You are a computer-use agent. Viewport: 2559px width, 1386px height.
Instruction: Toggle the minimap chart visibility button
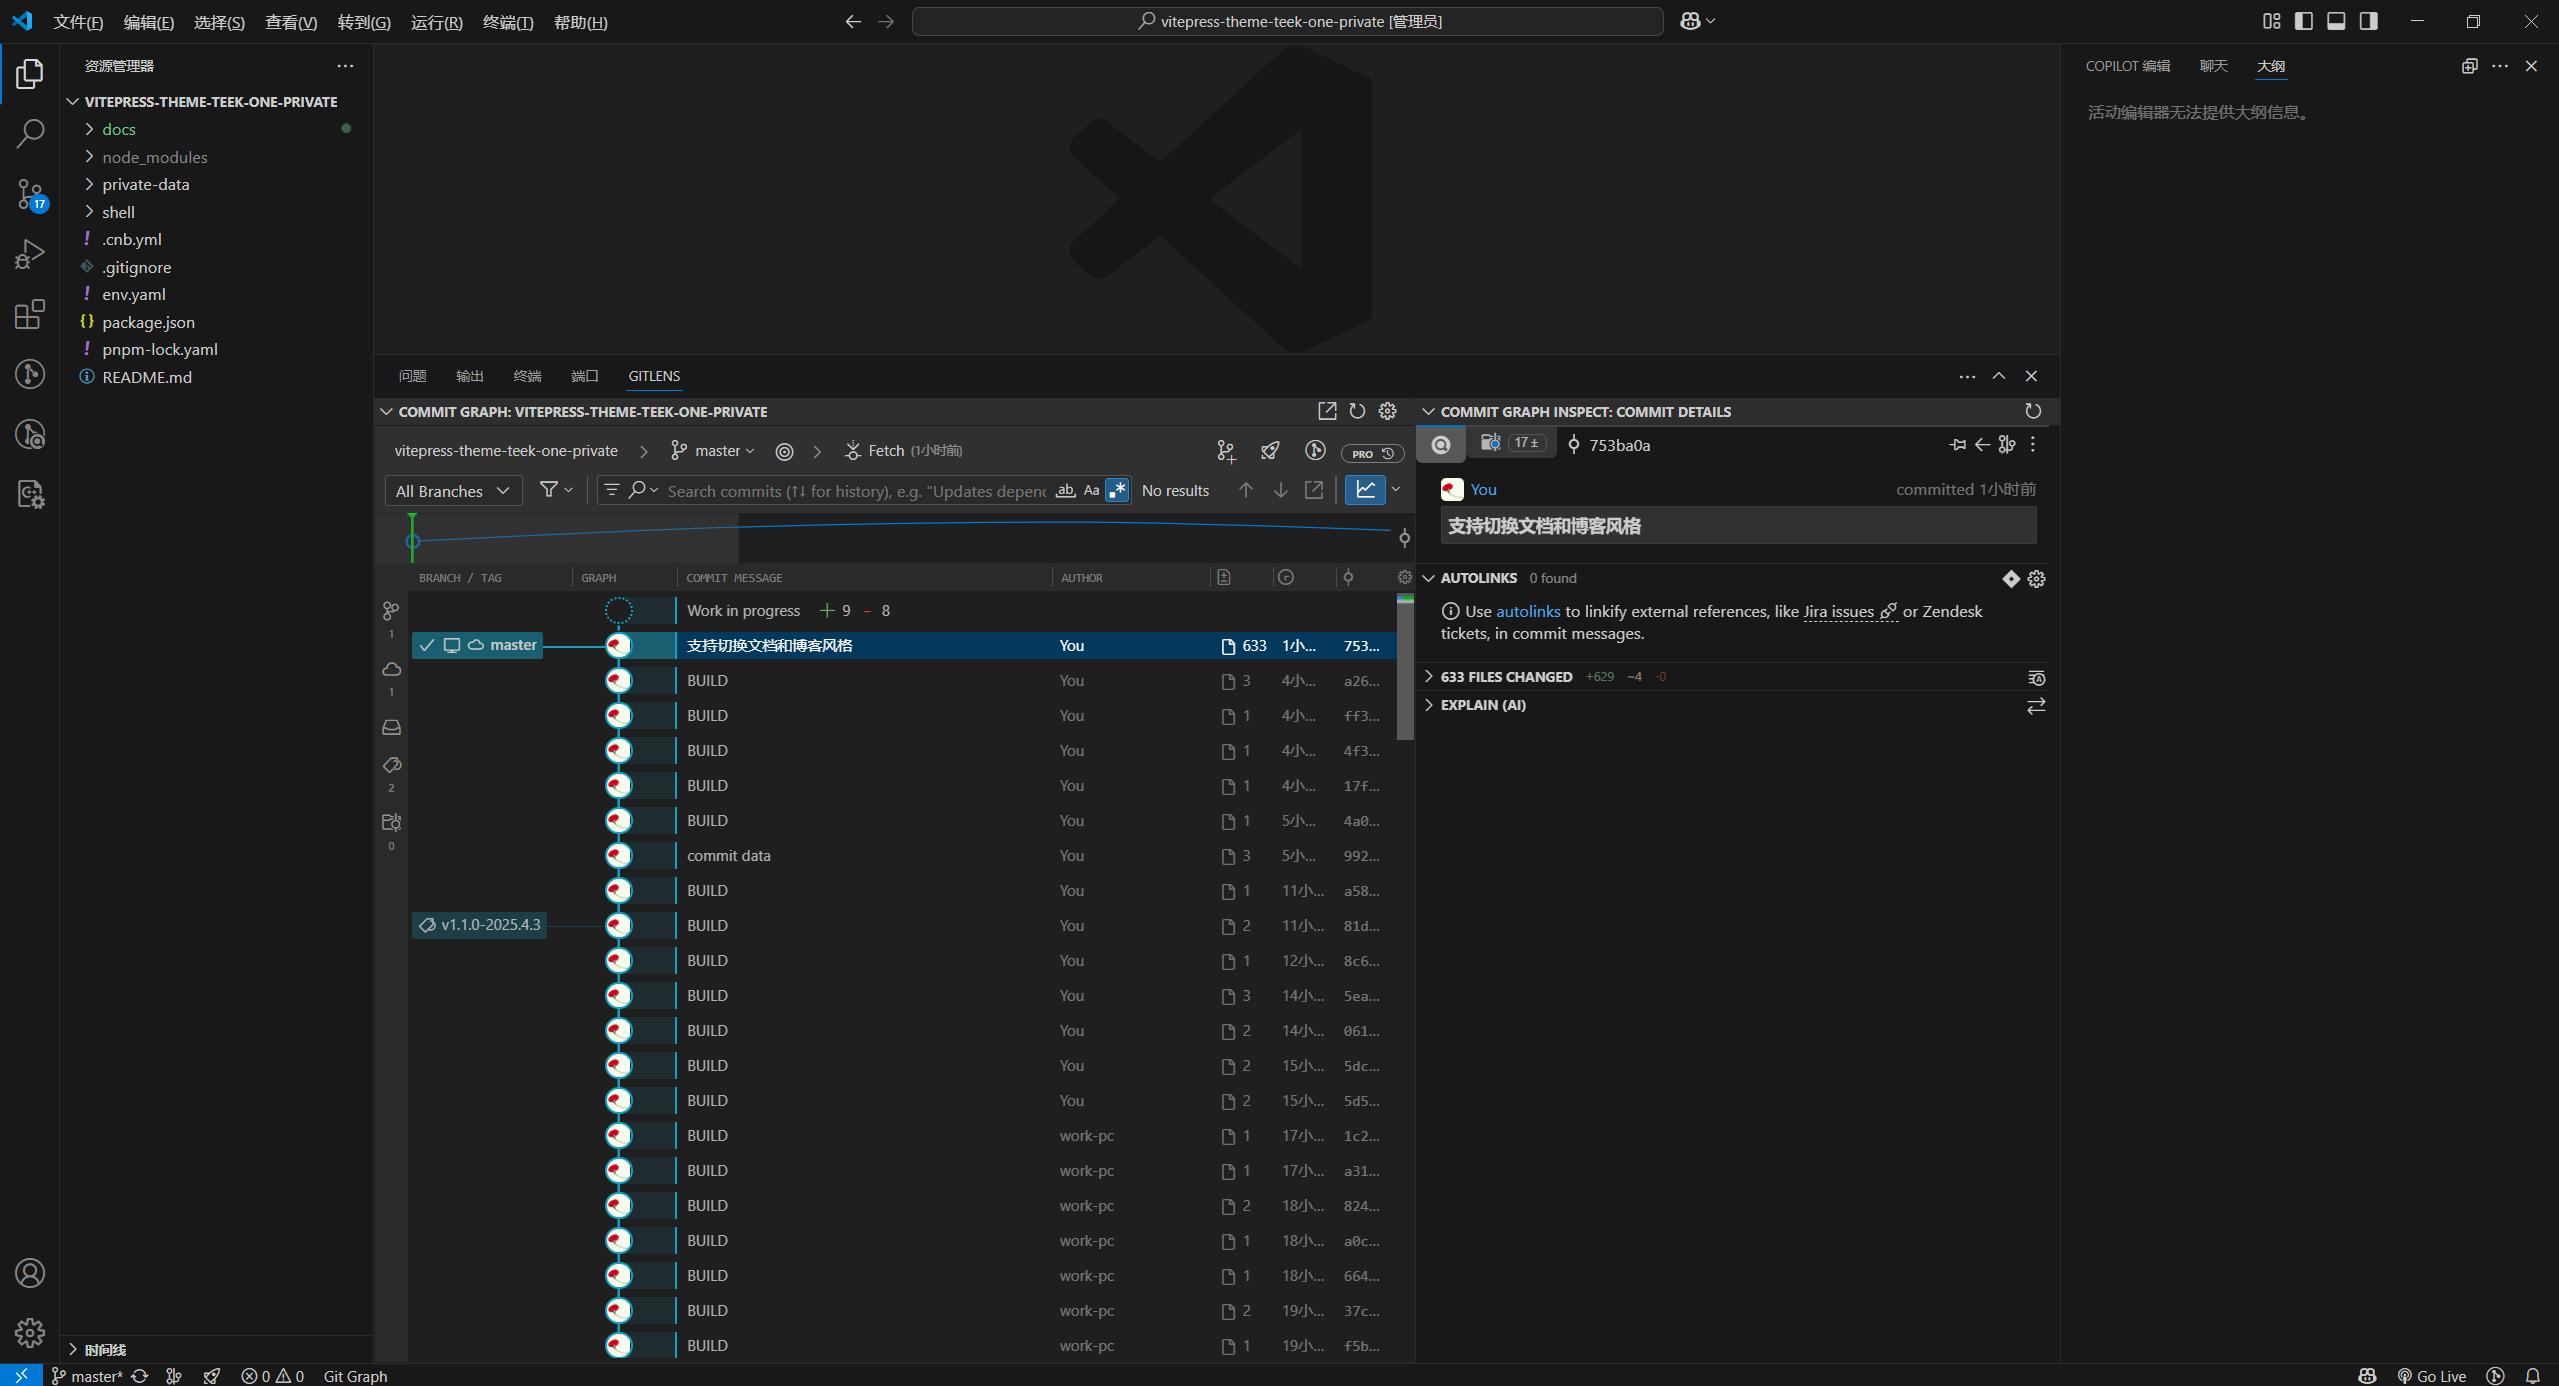coord(1365,490)
